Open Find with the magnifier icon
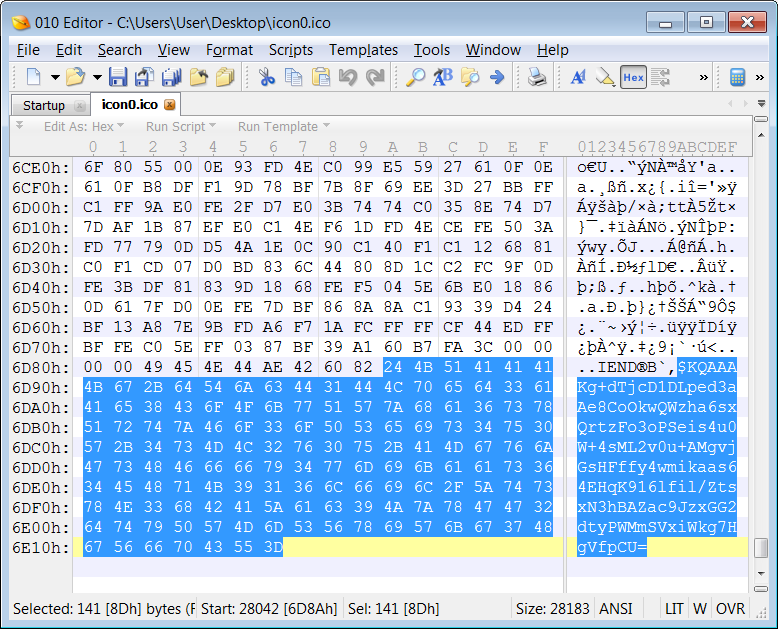 [x=415, y=77]
